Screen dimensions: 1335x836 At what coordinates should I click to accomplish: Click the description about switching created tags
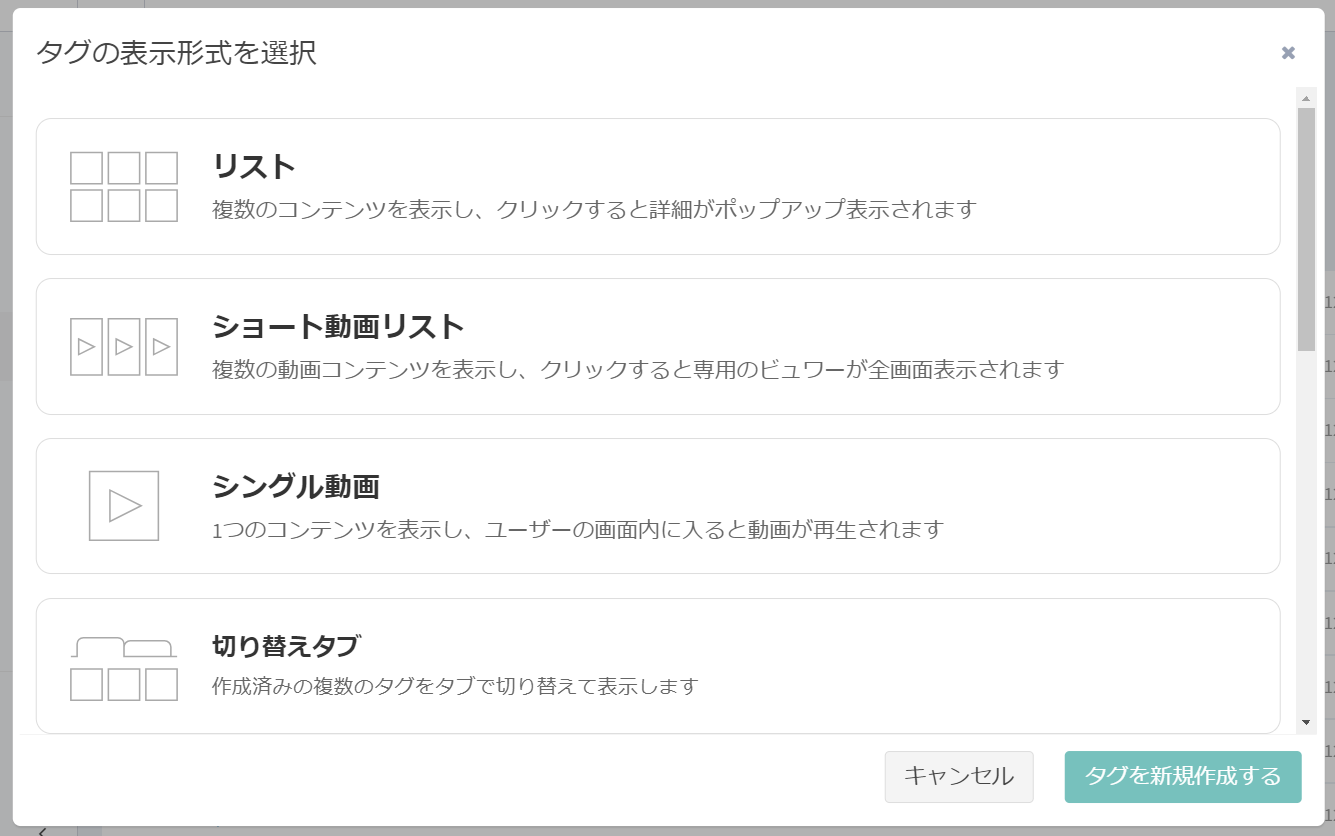point(454,687)
